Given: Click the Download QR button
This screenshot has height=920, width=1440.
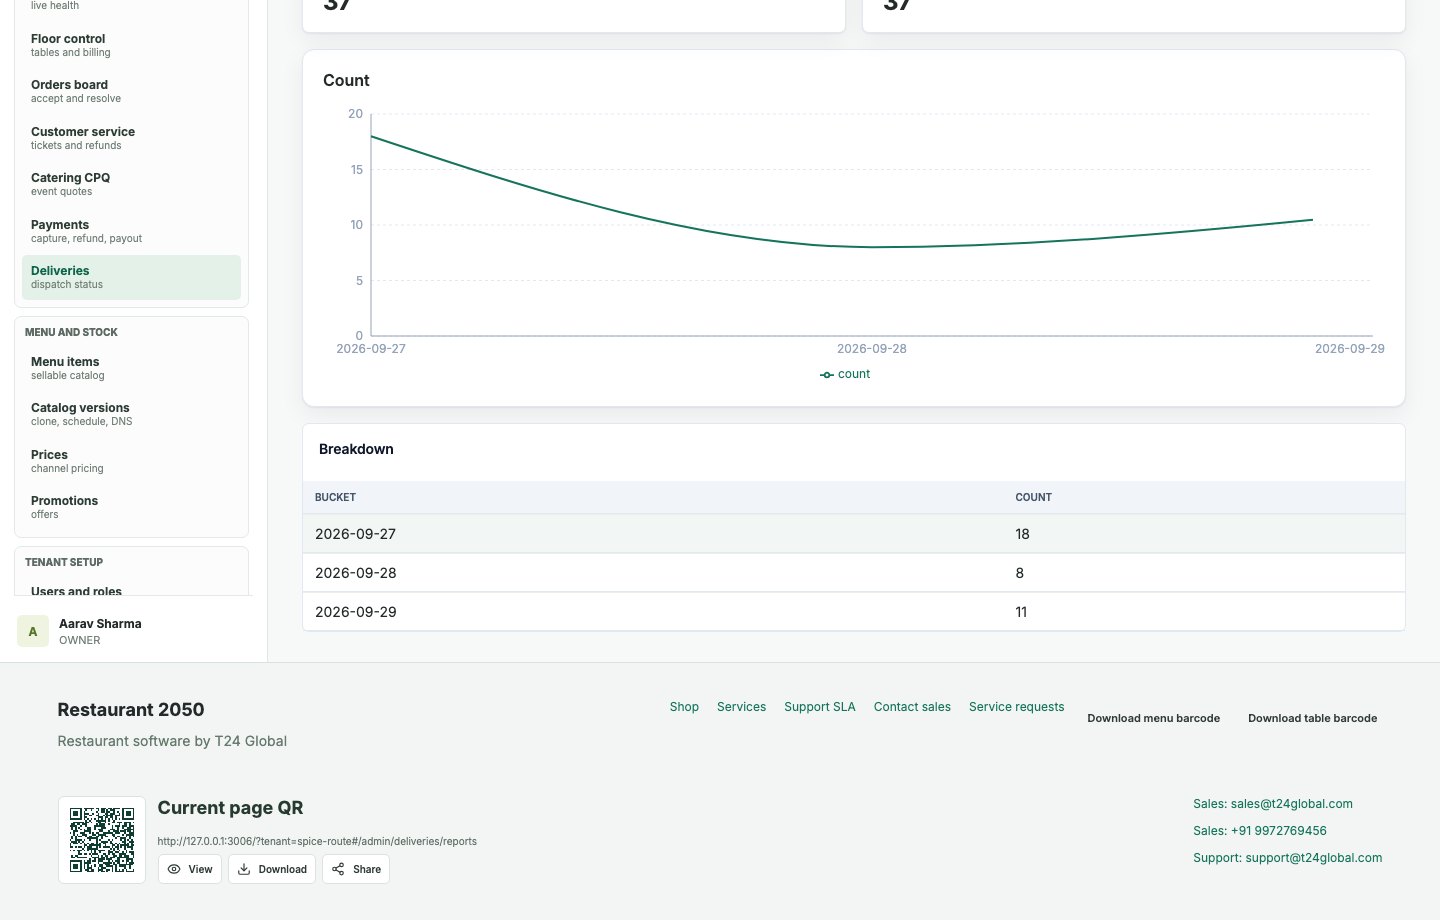Looking at the screenshot, I should click(x=272, y=869).
